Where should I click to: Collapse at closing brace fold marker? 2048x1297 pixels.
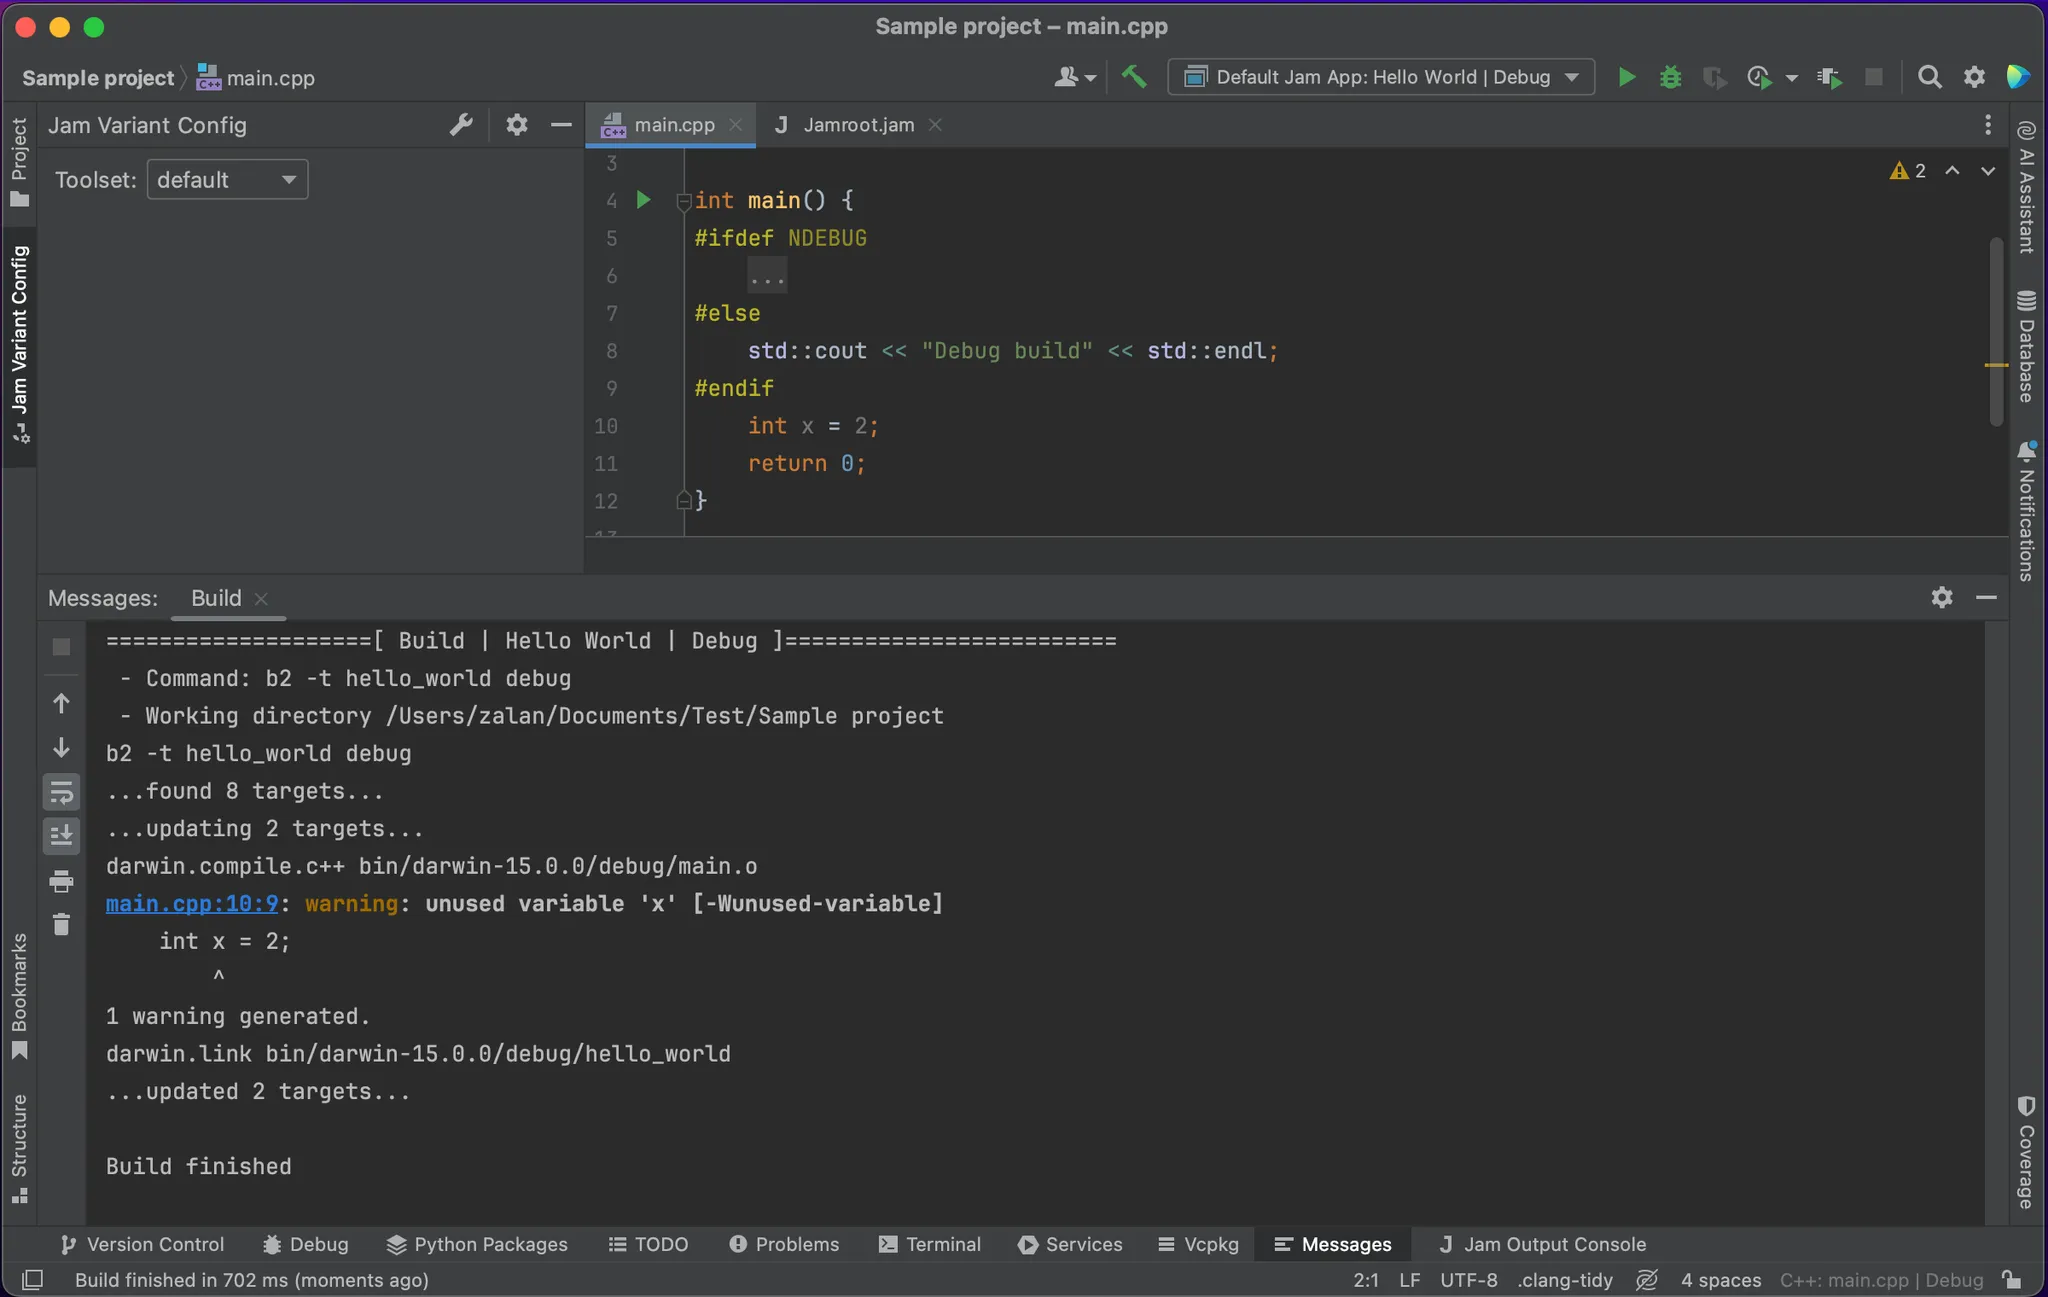tap(684, 499)
